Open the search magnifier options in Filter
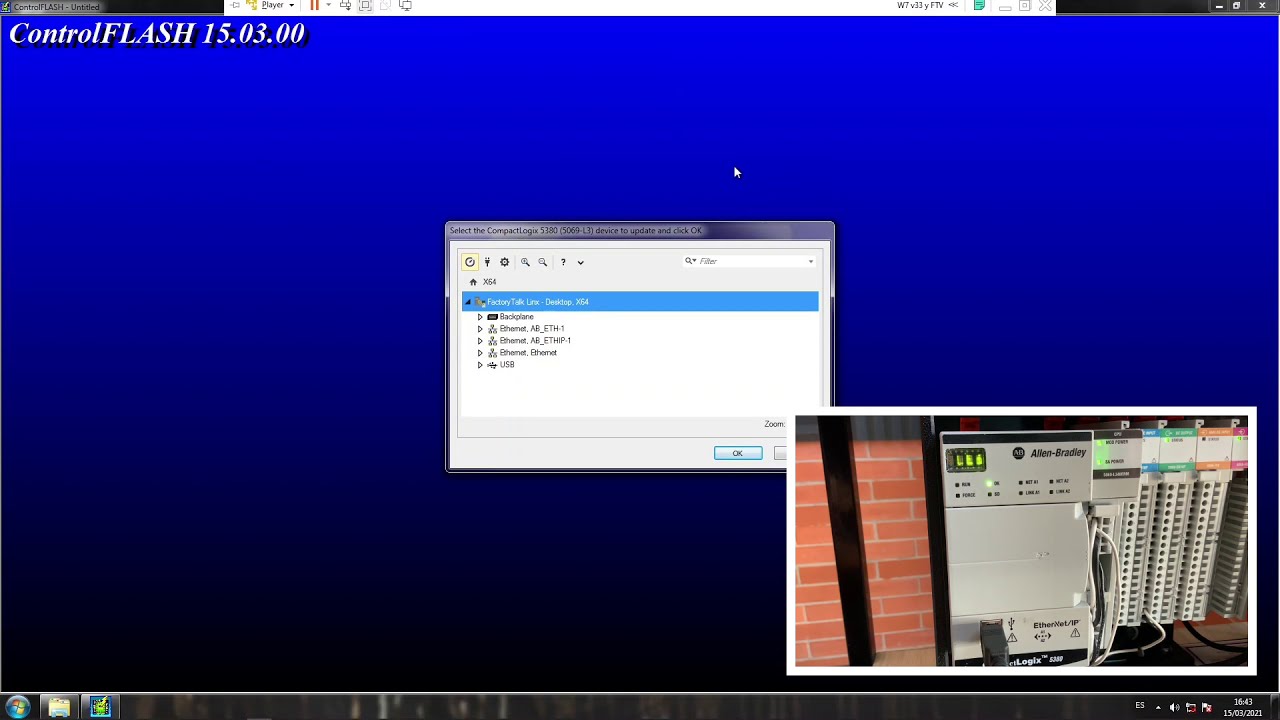This screenshot has width=1280, height=720. pyautogui.click(x=690, y=261)
